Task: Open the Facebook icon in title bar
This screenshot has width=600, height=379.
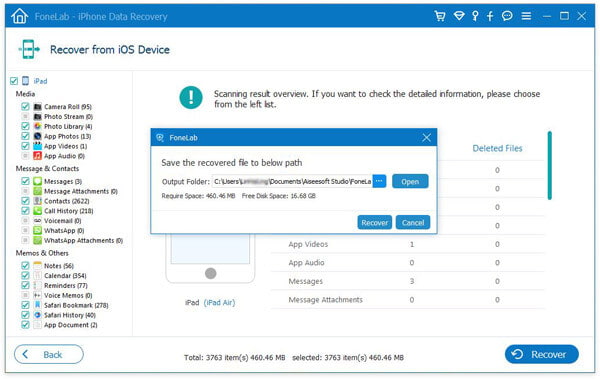Action: tap(490, 16)
